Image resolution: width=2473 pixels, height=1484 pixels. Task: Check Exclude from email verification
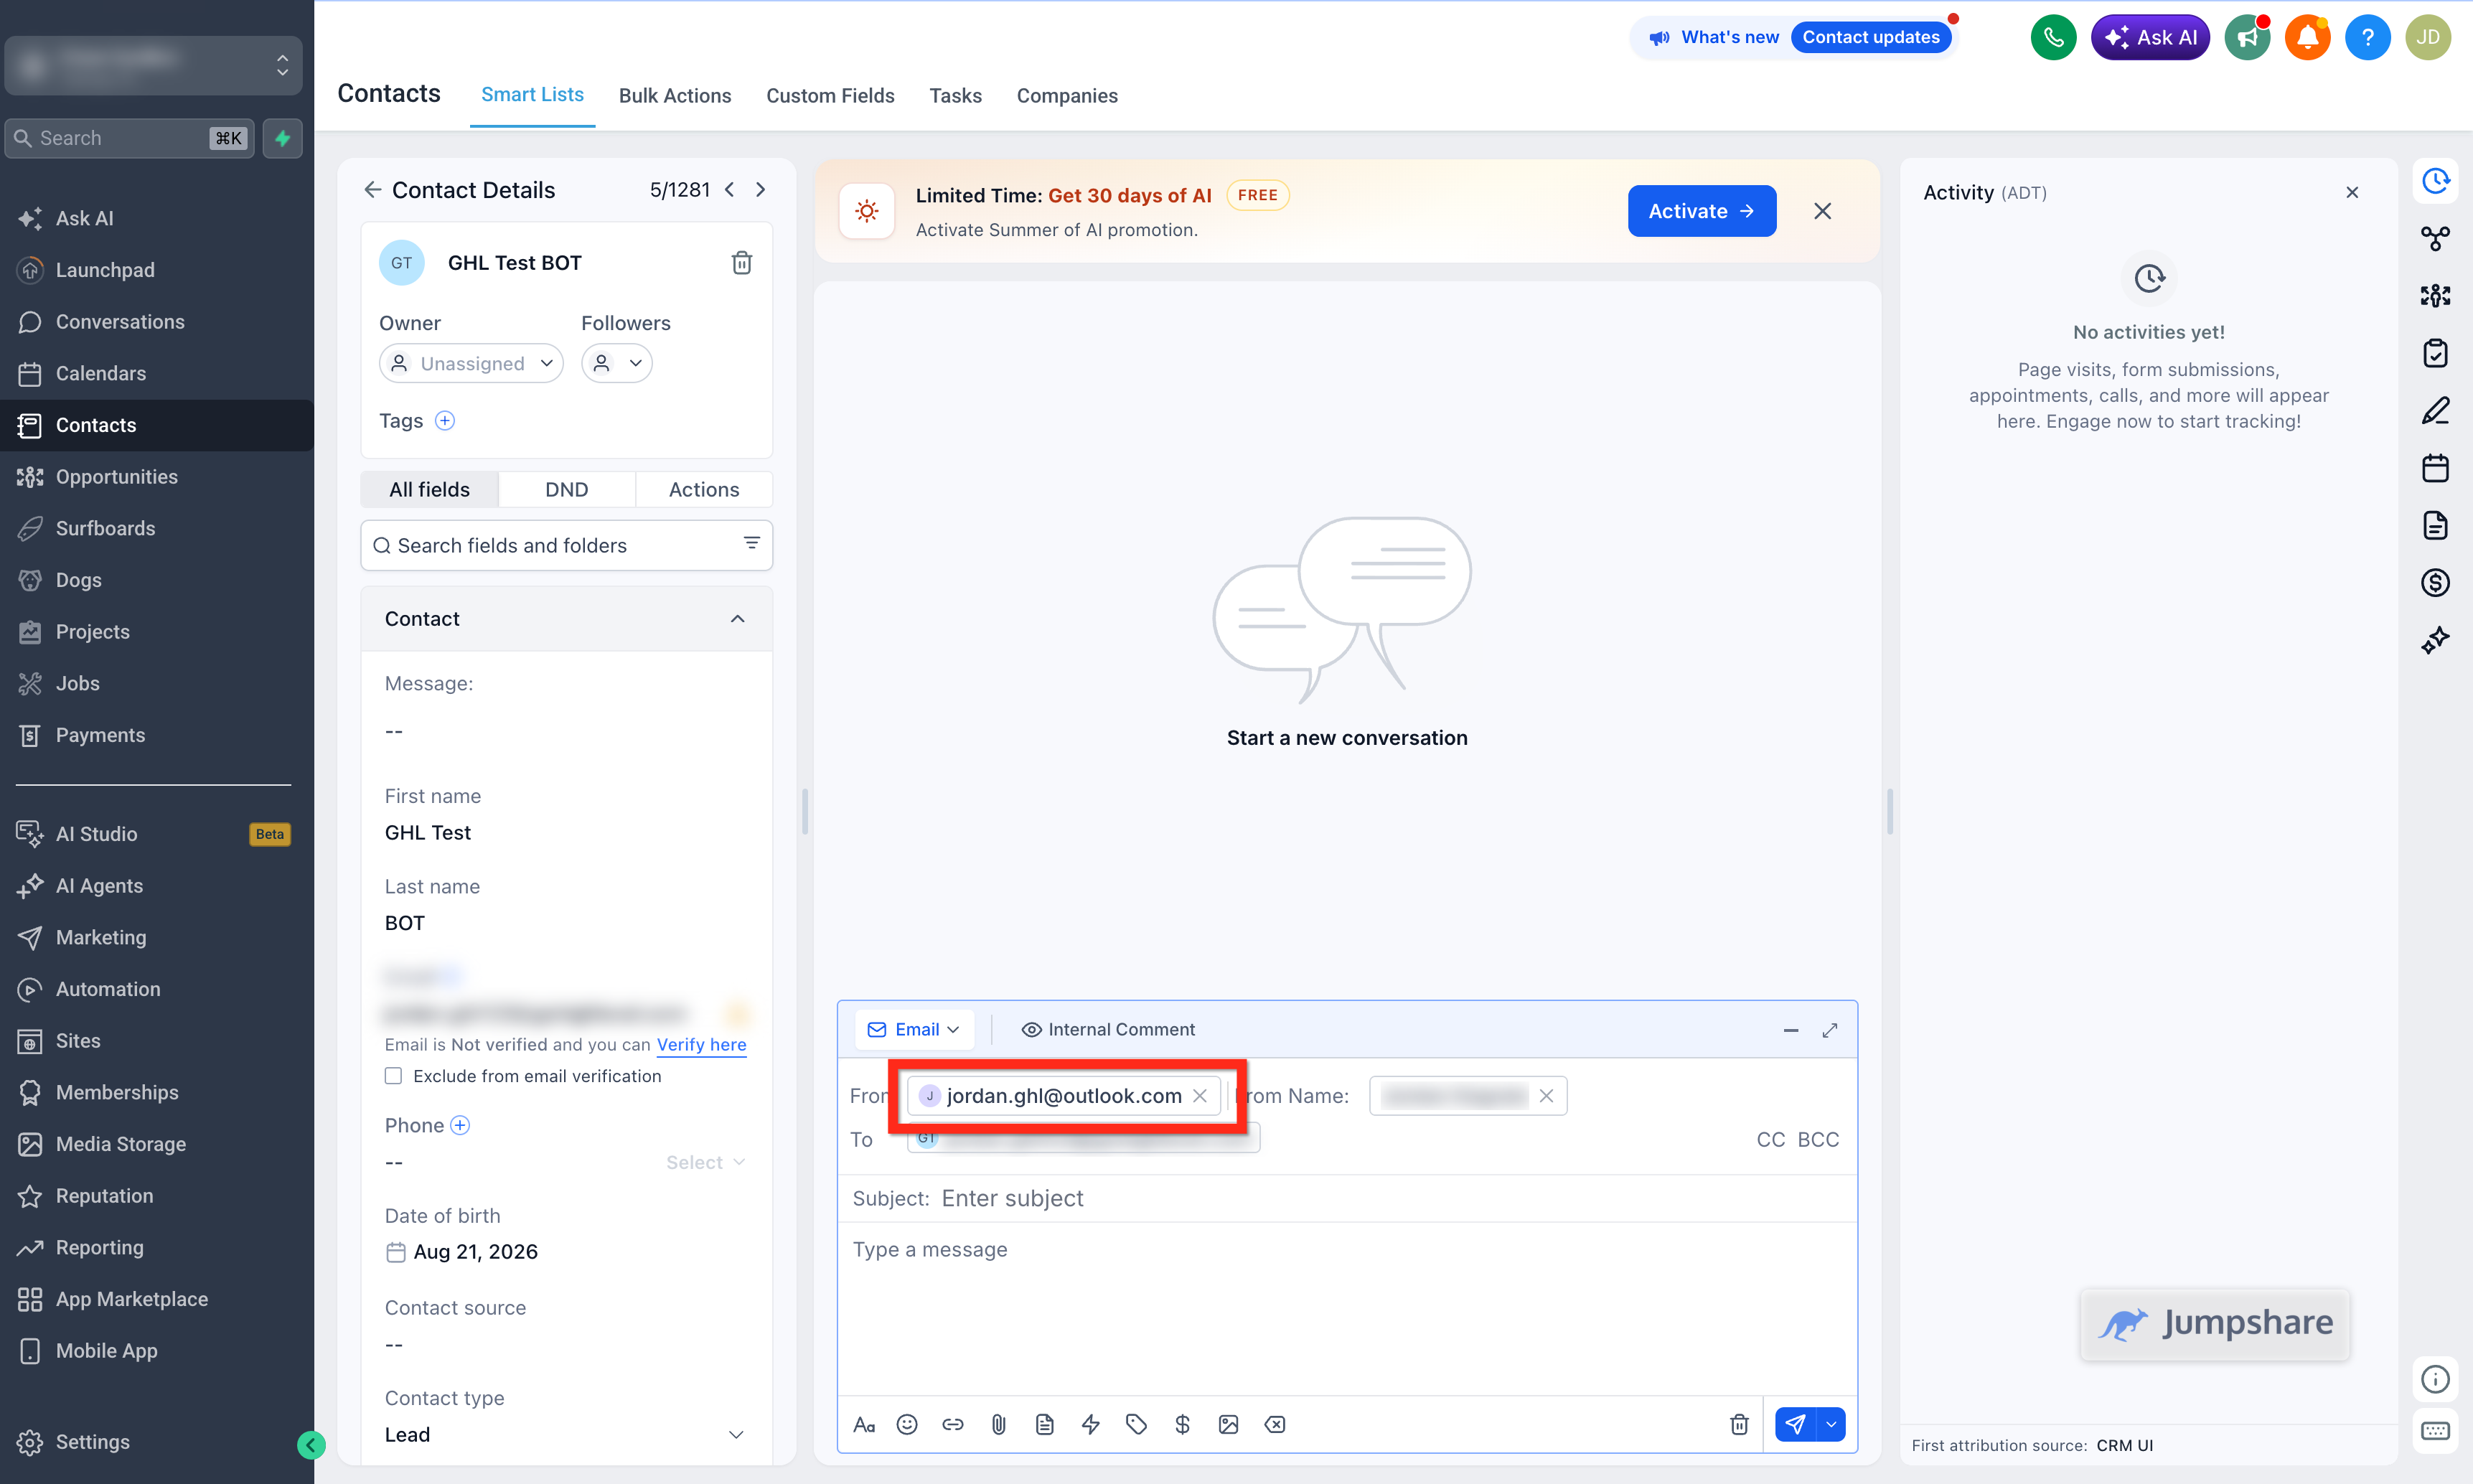click(394, 1076)
